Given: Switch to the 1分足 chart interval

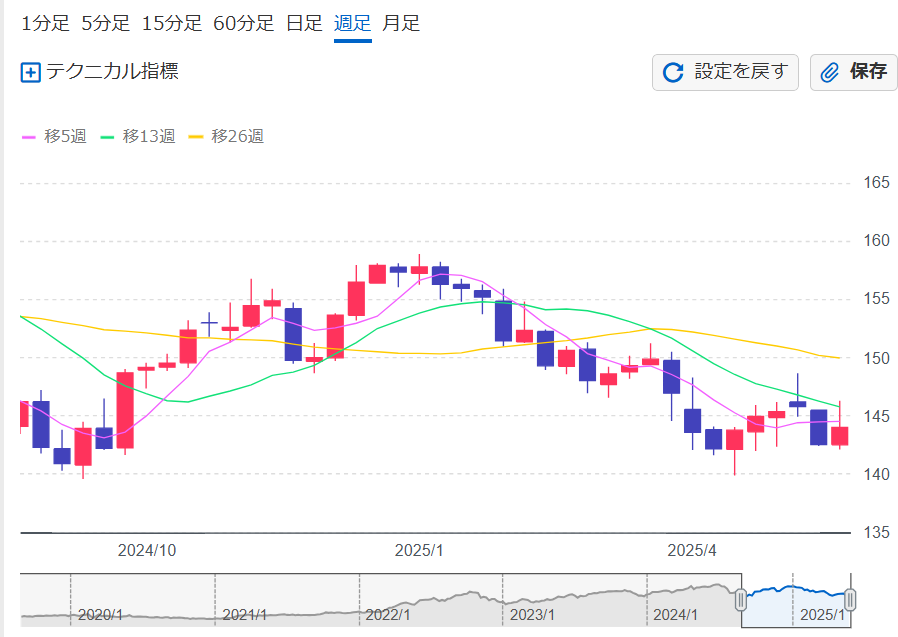Looking at the screenshot, I should [x=45, y=23].
